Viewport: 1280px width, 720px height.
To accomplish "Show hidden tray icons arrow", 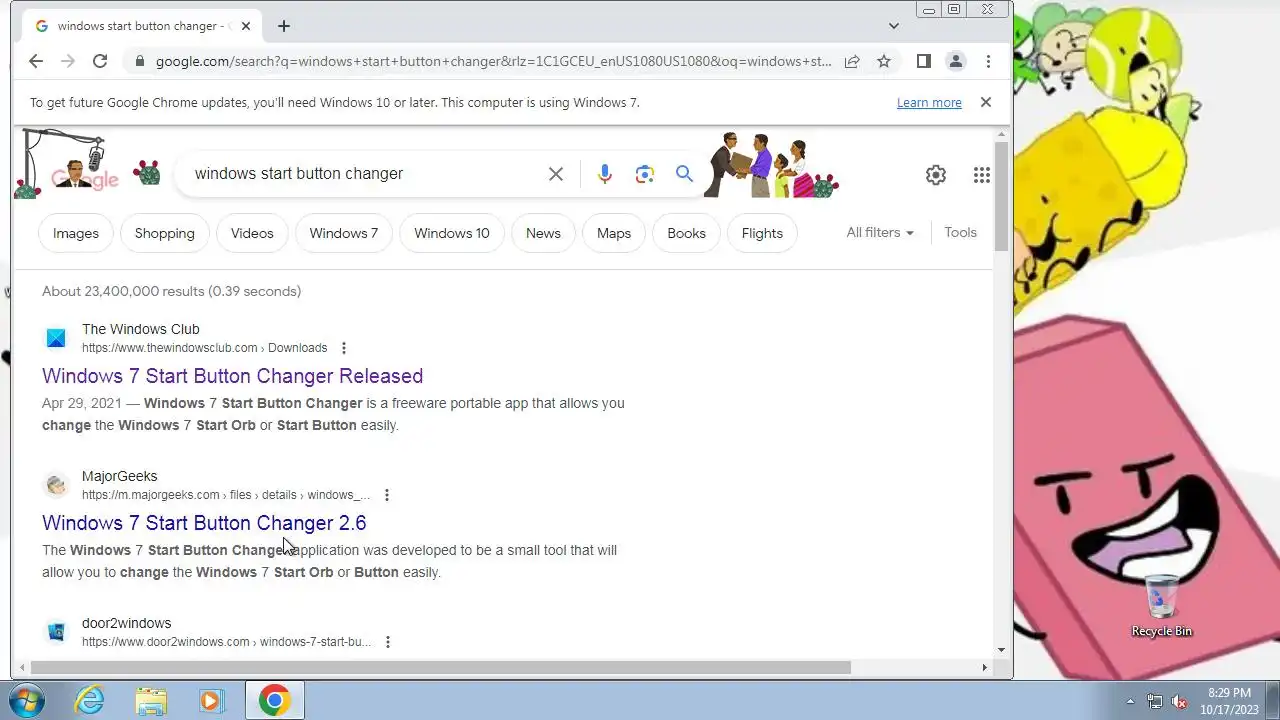I will [1130, 701].
